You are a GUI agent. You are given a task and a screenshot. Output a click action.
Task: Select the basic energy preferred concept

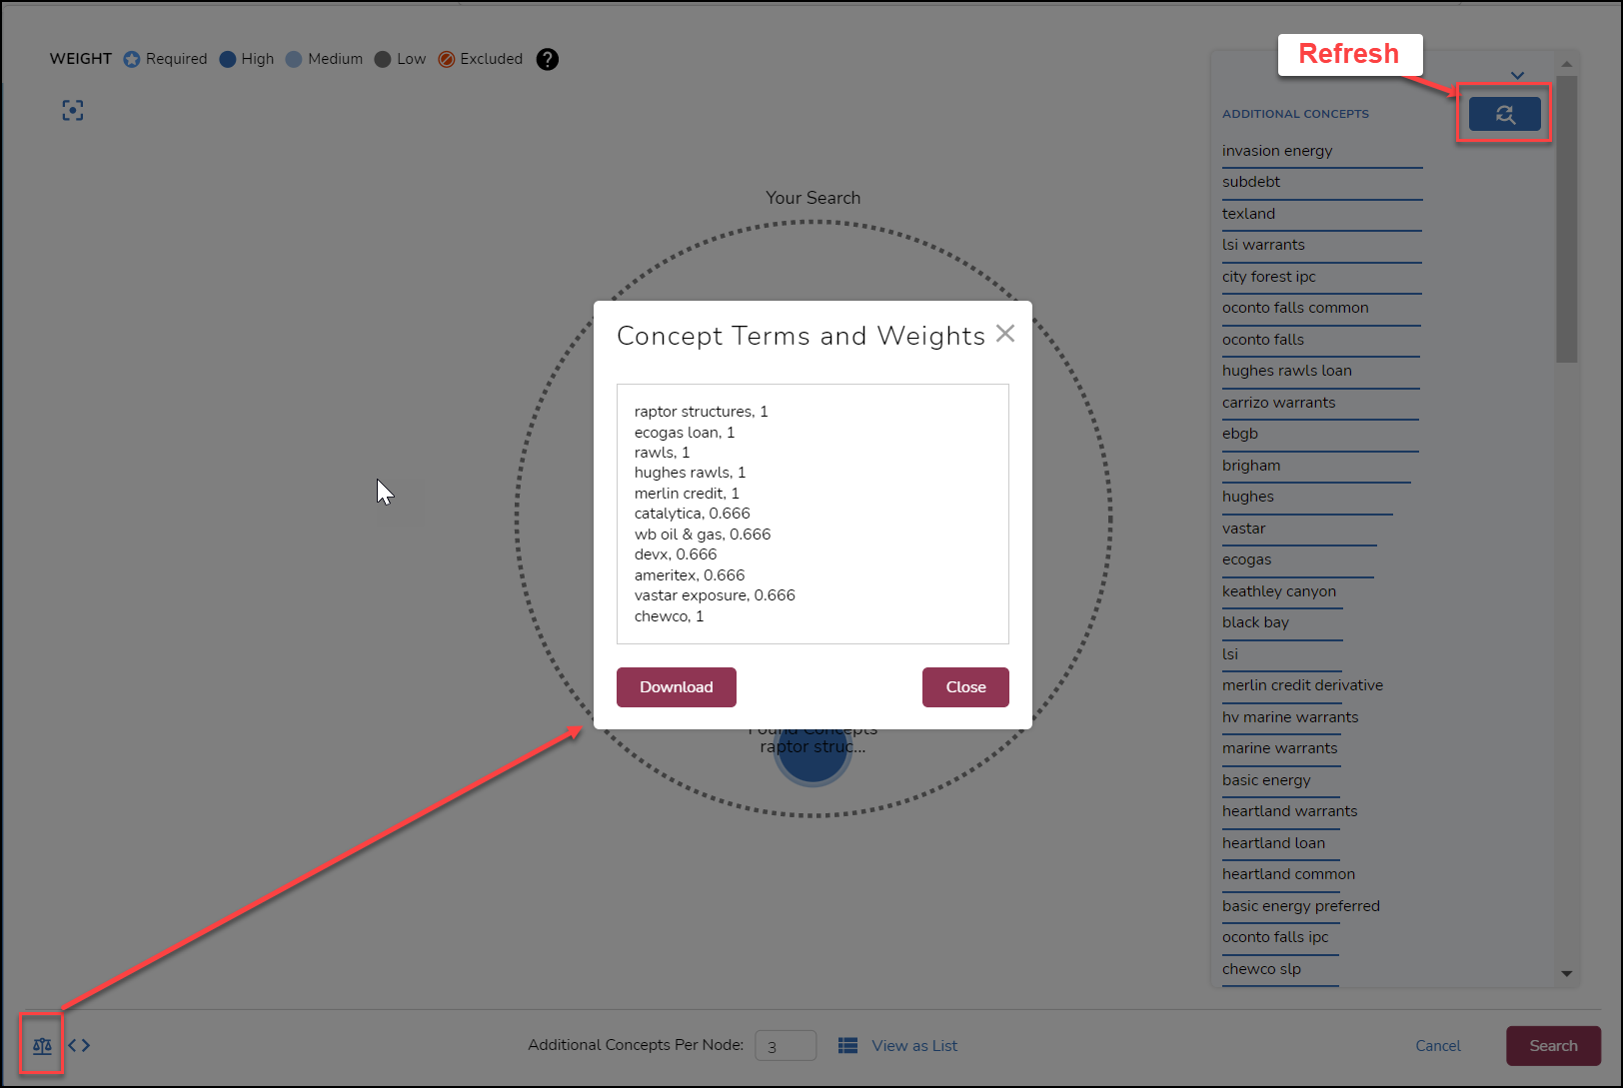(x=1300, y=907)
